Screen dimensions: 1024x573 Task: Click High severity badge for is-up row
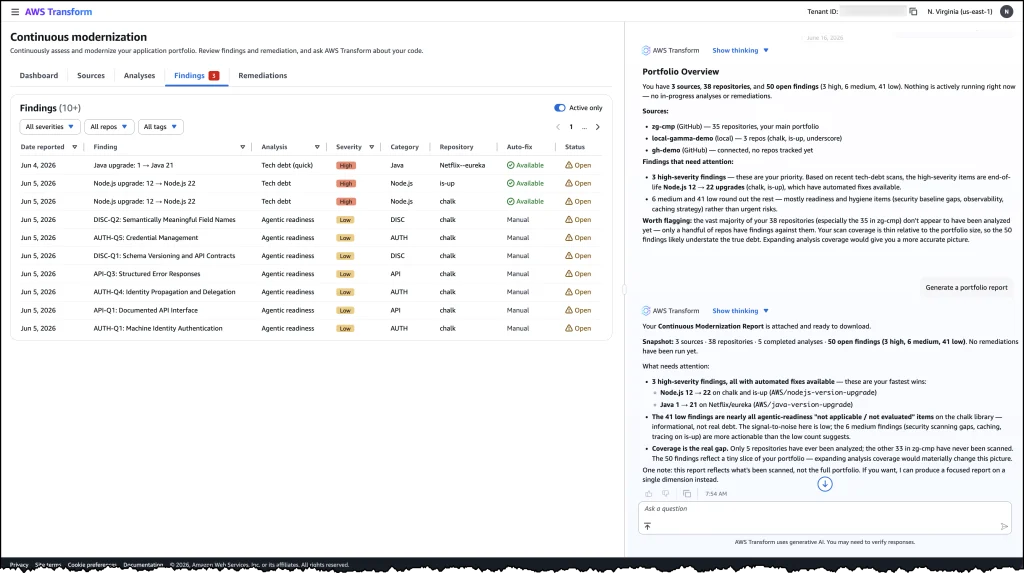coord(345,184)
